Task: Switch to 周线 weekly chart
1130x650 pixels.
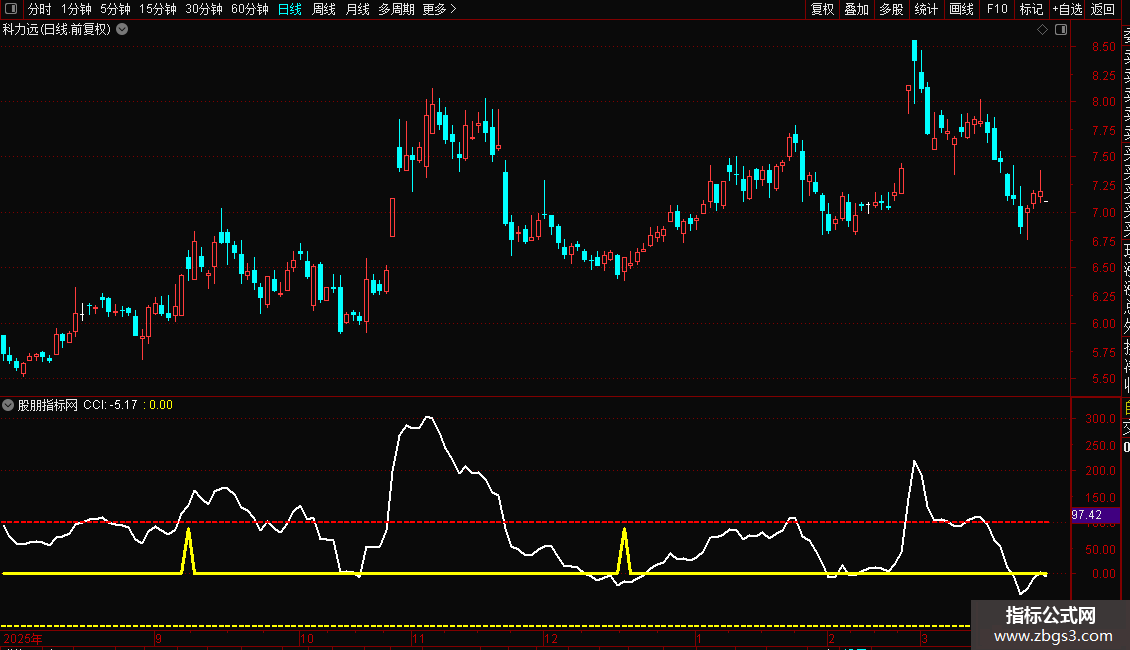Action: point(324,9)
